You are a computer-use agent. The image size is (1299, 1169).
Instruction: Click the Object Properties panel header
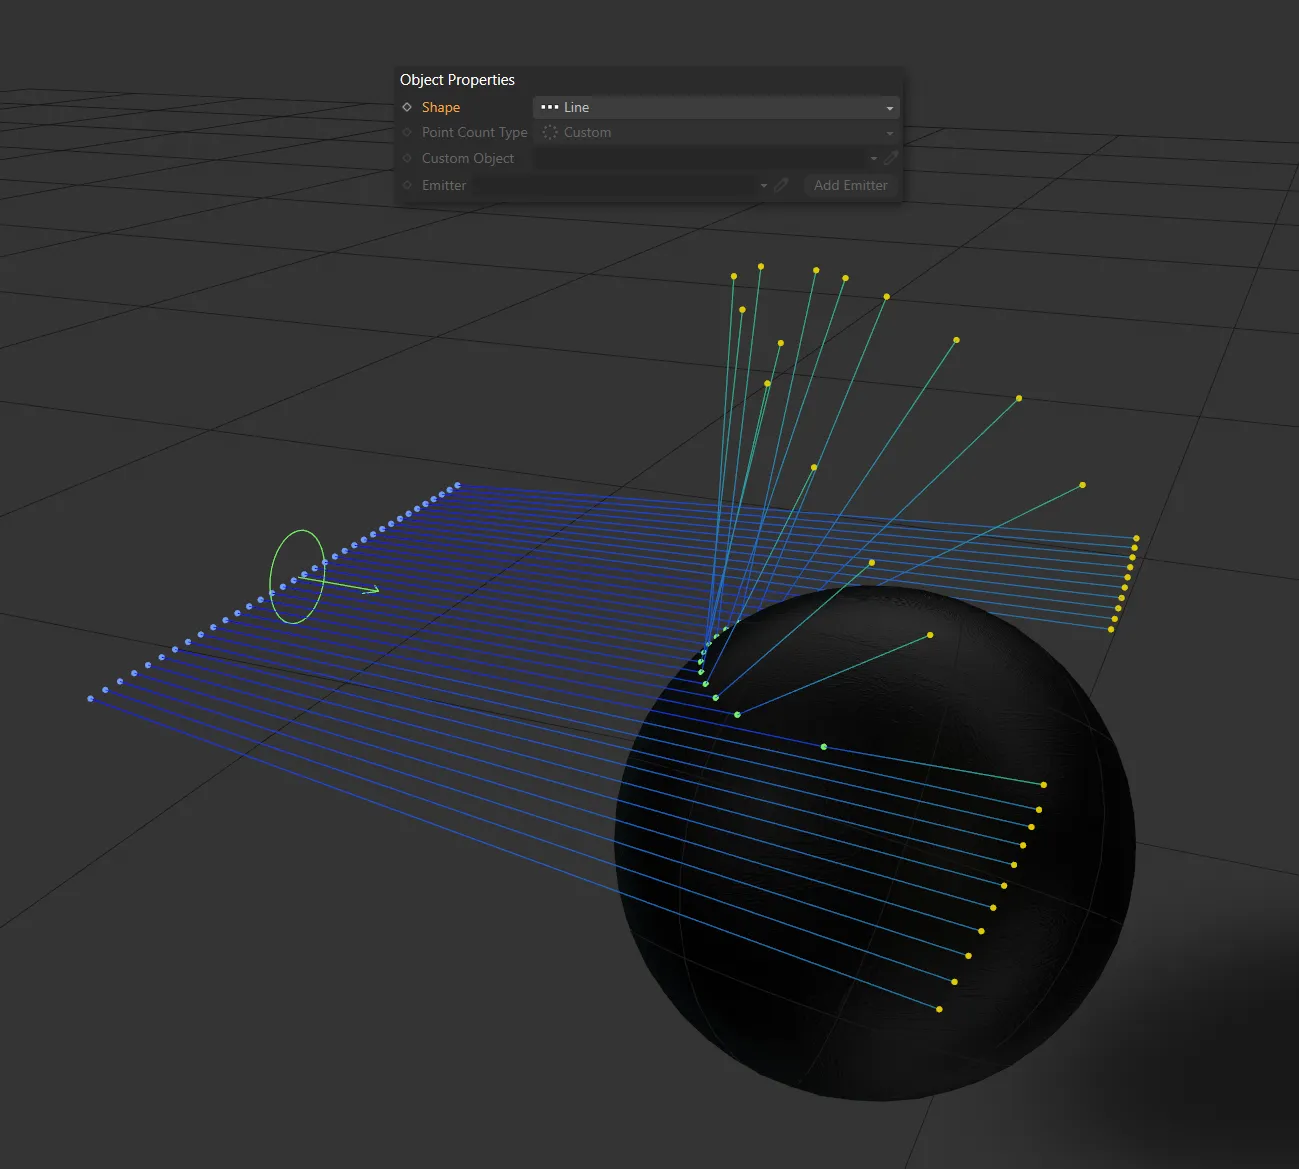tap(457, 79)
